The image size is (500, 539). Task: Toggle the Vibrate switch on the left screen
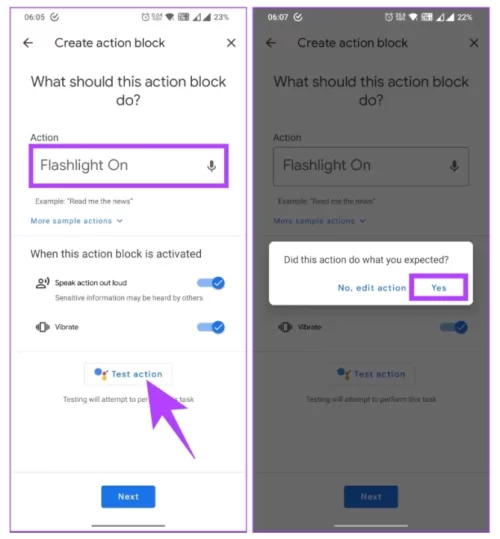click(x=211, y=327)
